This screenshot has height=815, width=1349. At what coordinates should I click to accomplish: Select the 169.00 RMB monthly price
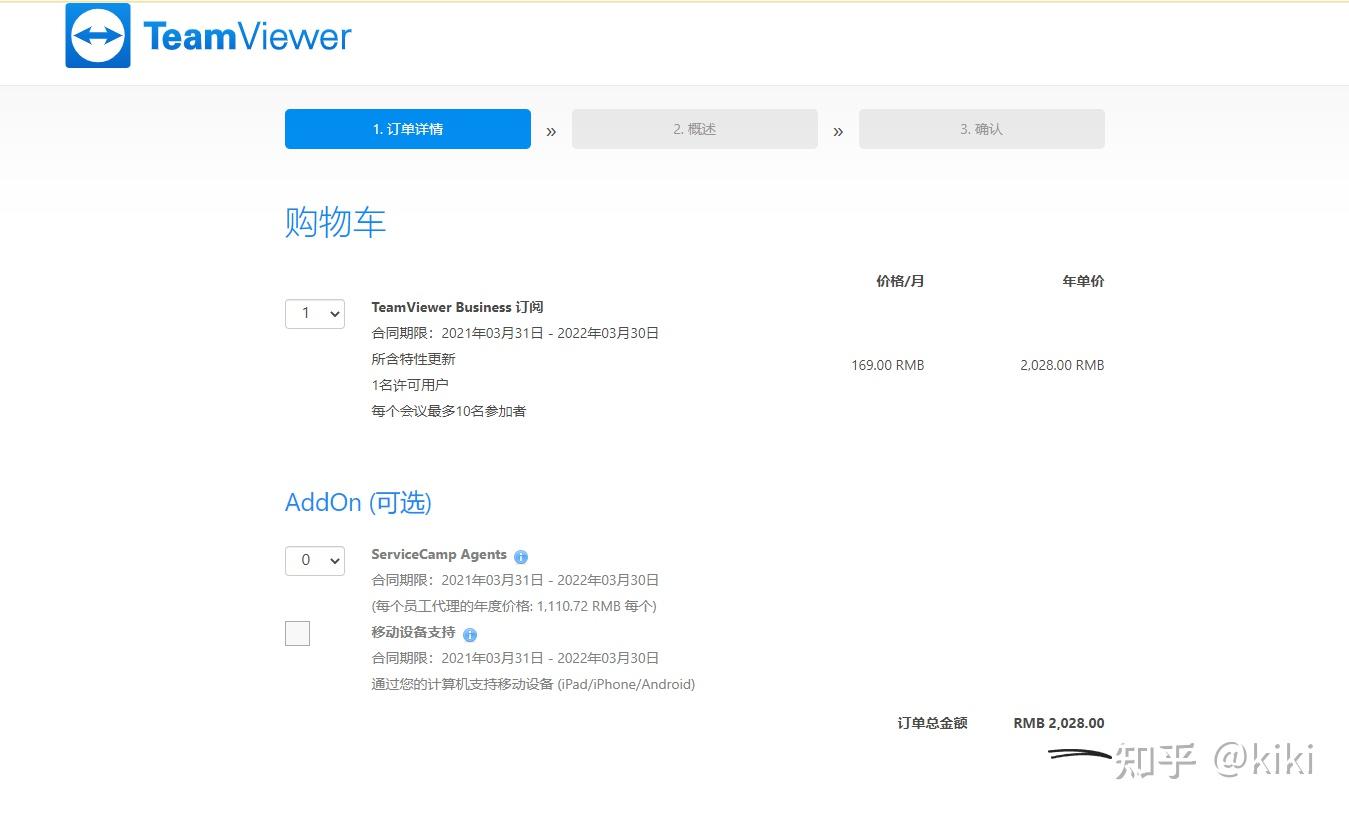click(x=888, y=365)
